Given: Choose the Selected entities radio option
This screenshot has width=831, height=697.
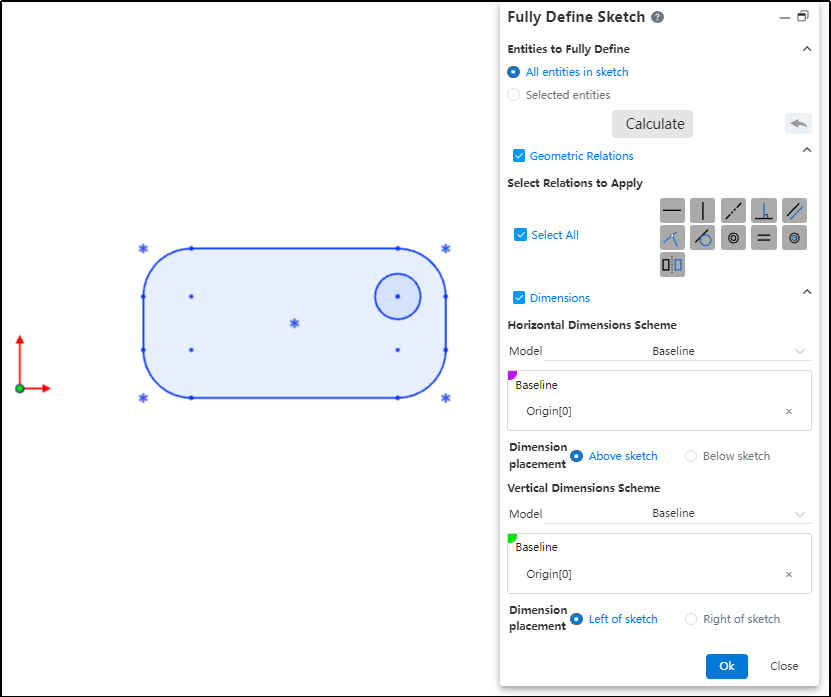Looking at the screenshot, I should click(514, 95).
